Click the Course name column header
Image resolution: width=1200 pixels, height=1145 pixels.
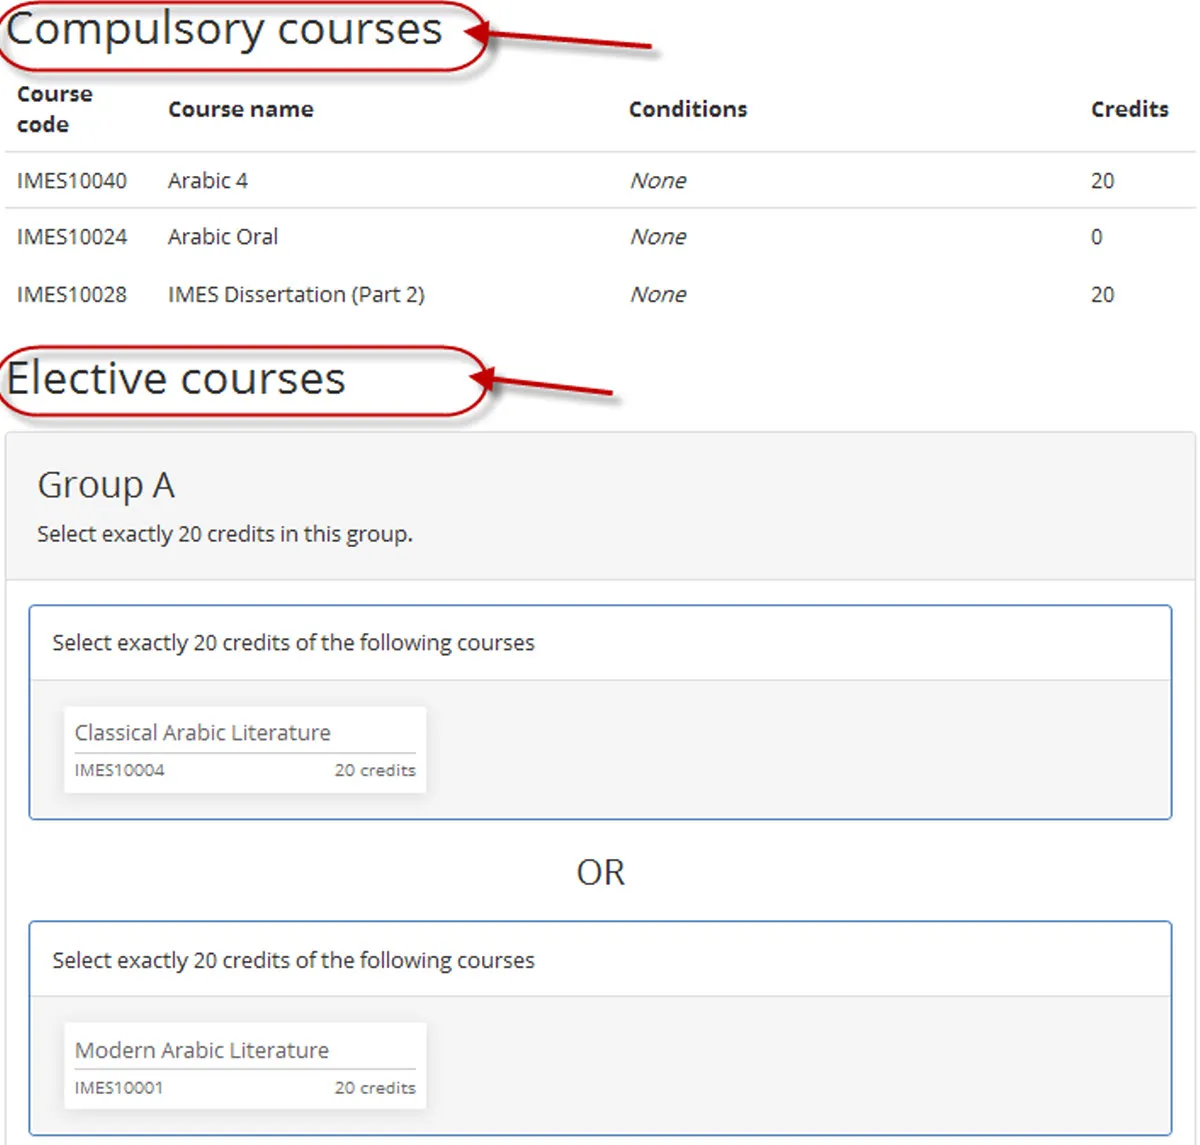coord(240,109)
